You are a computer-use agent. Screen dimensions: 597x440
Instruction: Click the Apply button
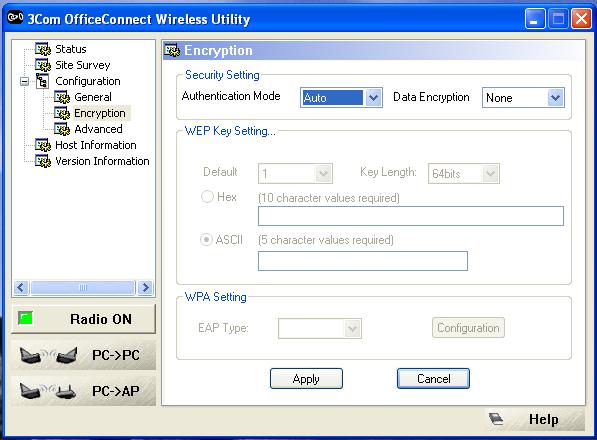306,379
